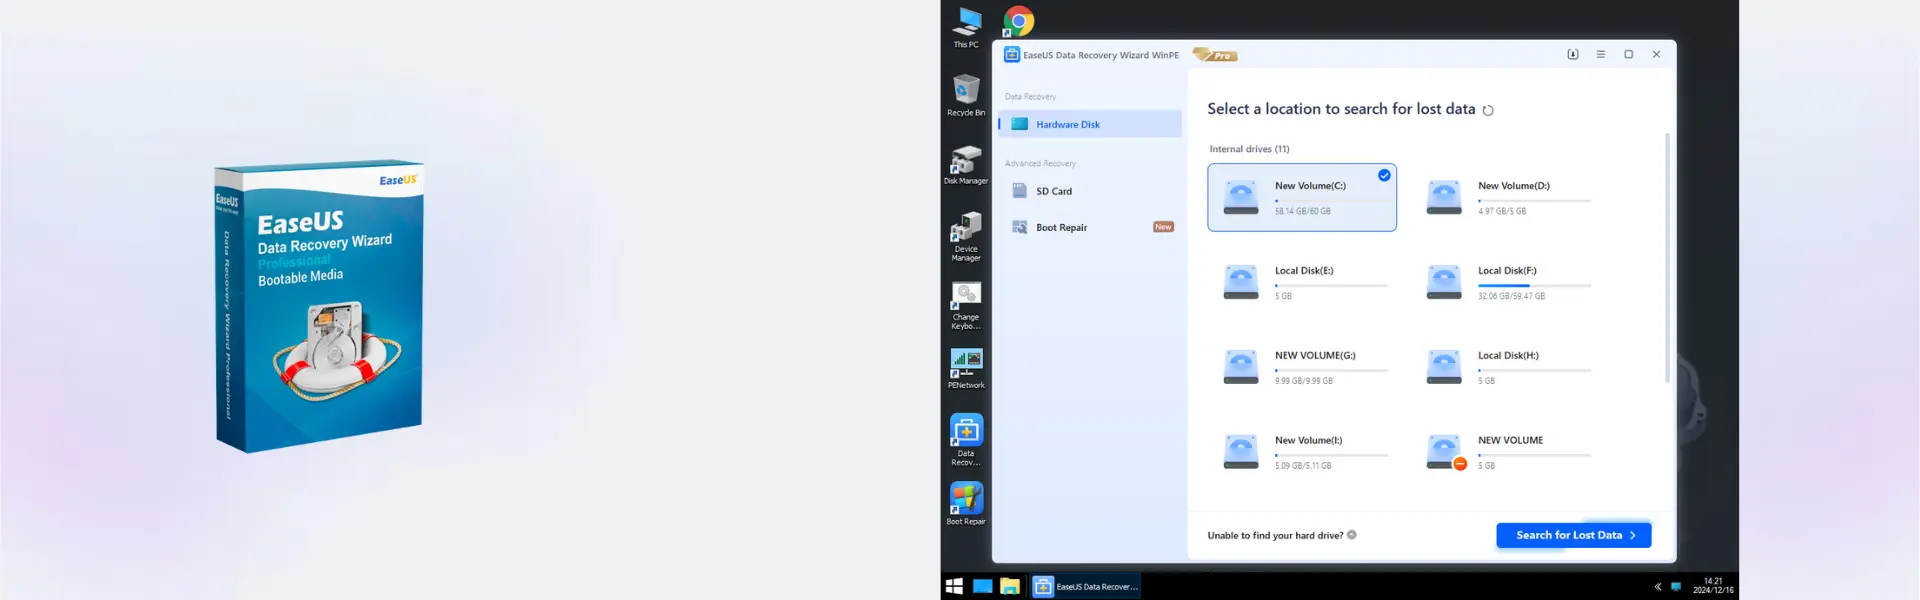Image resolution: width=1920 pixels, height=600 pixels.
Task: Open the blue taskbar desktop icon
Action: pos(983,586)
